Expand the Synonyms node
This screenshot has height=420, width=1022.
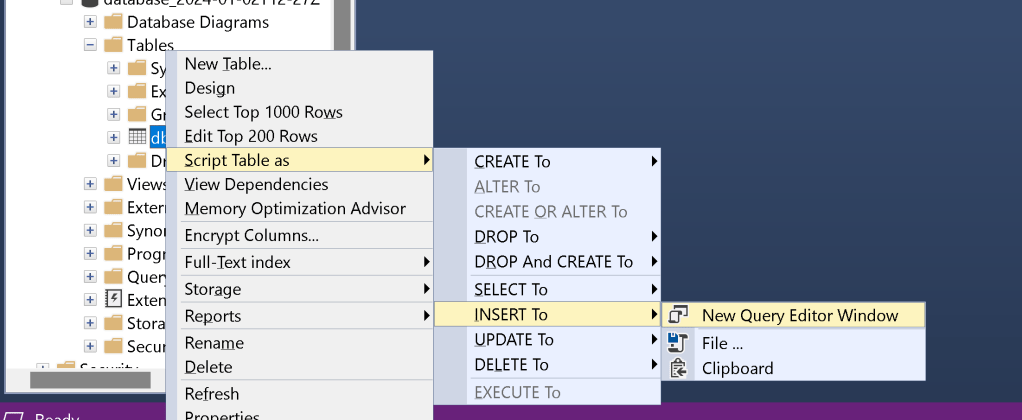click(90, 230)
